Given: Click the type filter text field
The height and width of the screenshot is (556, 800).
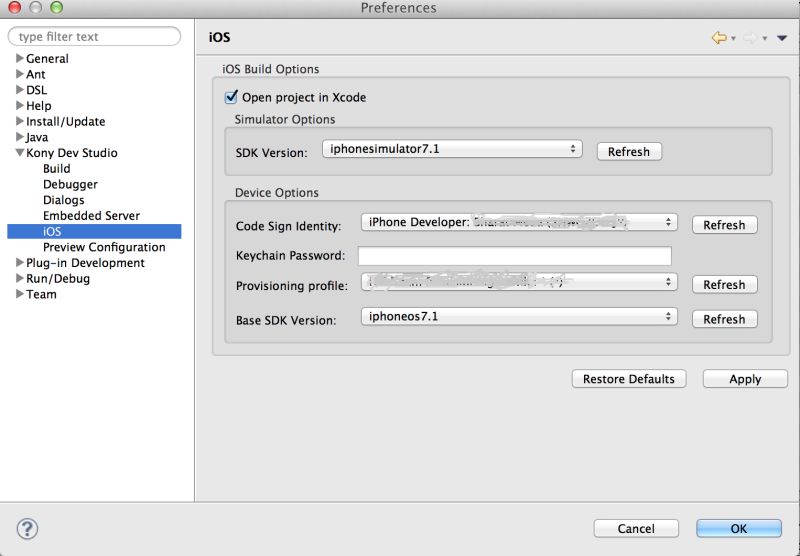Looking at the screenshot, I should click(x=94, y=37).
